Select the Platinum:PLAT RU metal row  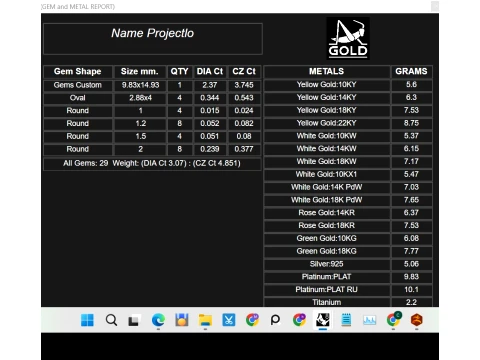pos(327,290)
